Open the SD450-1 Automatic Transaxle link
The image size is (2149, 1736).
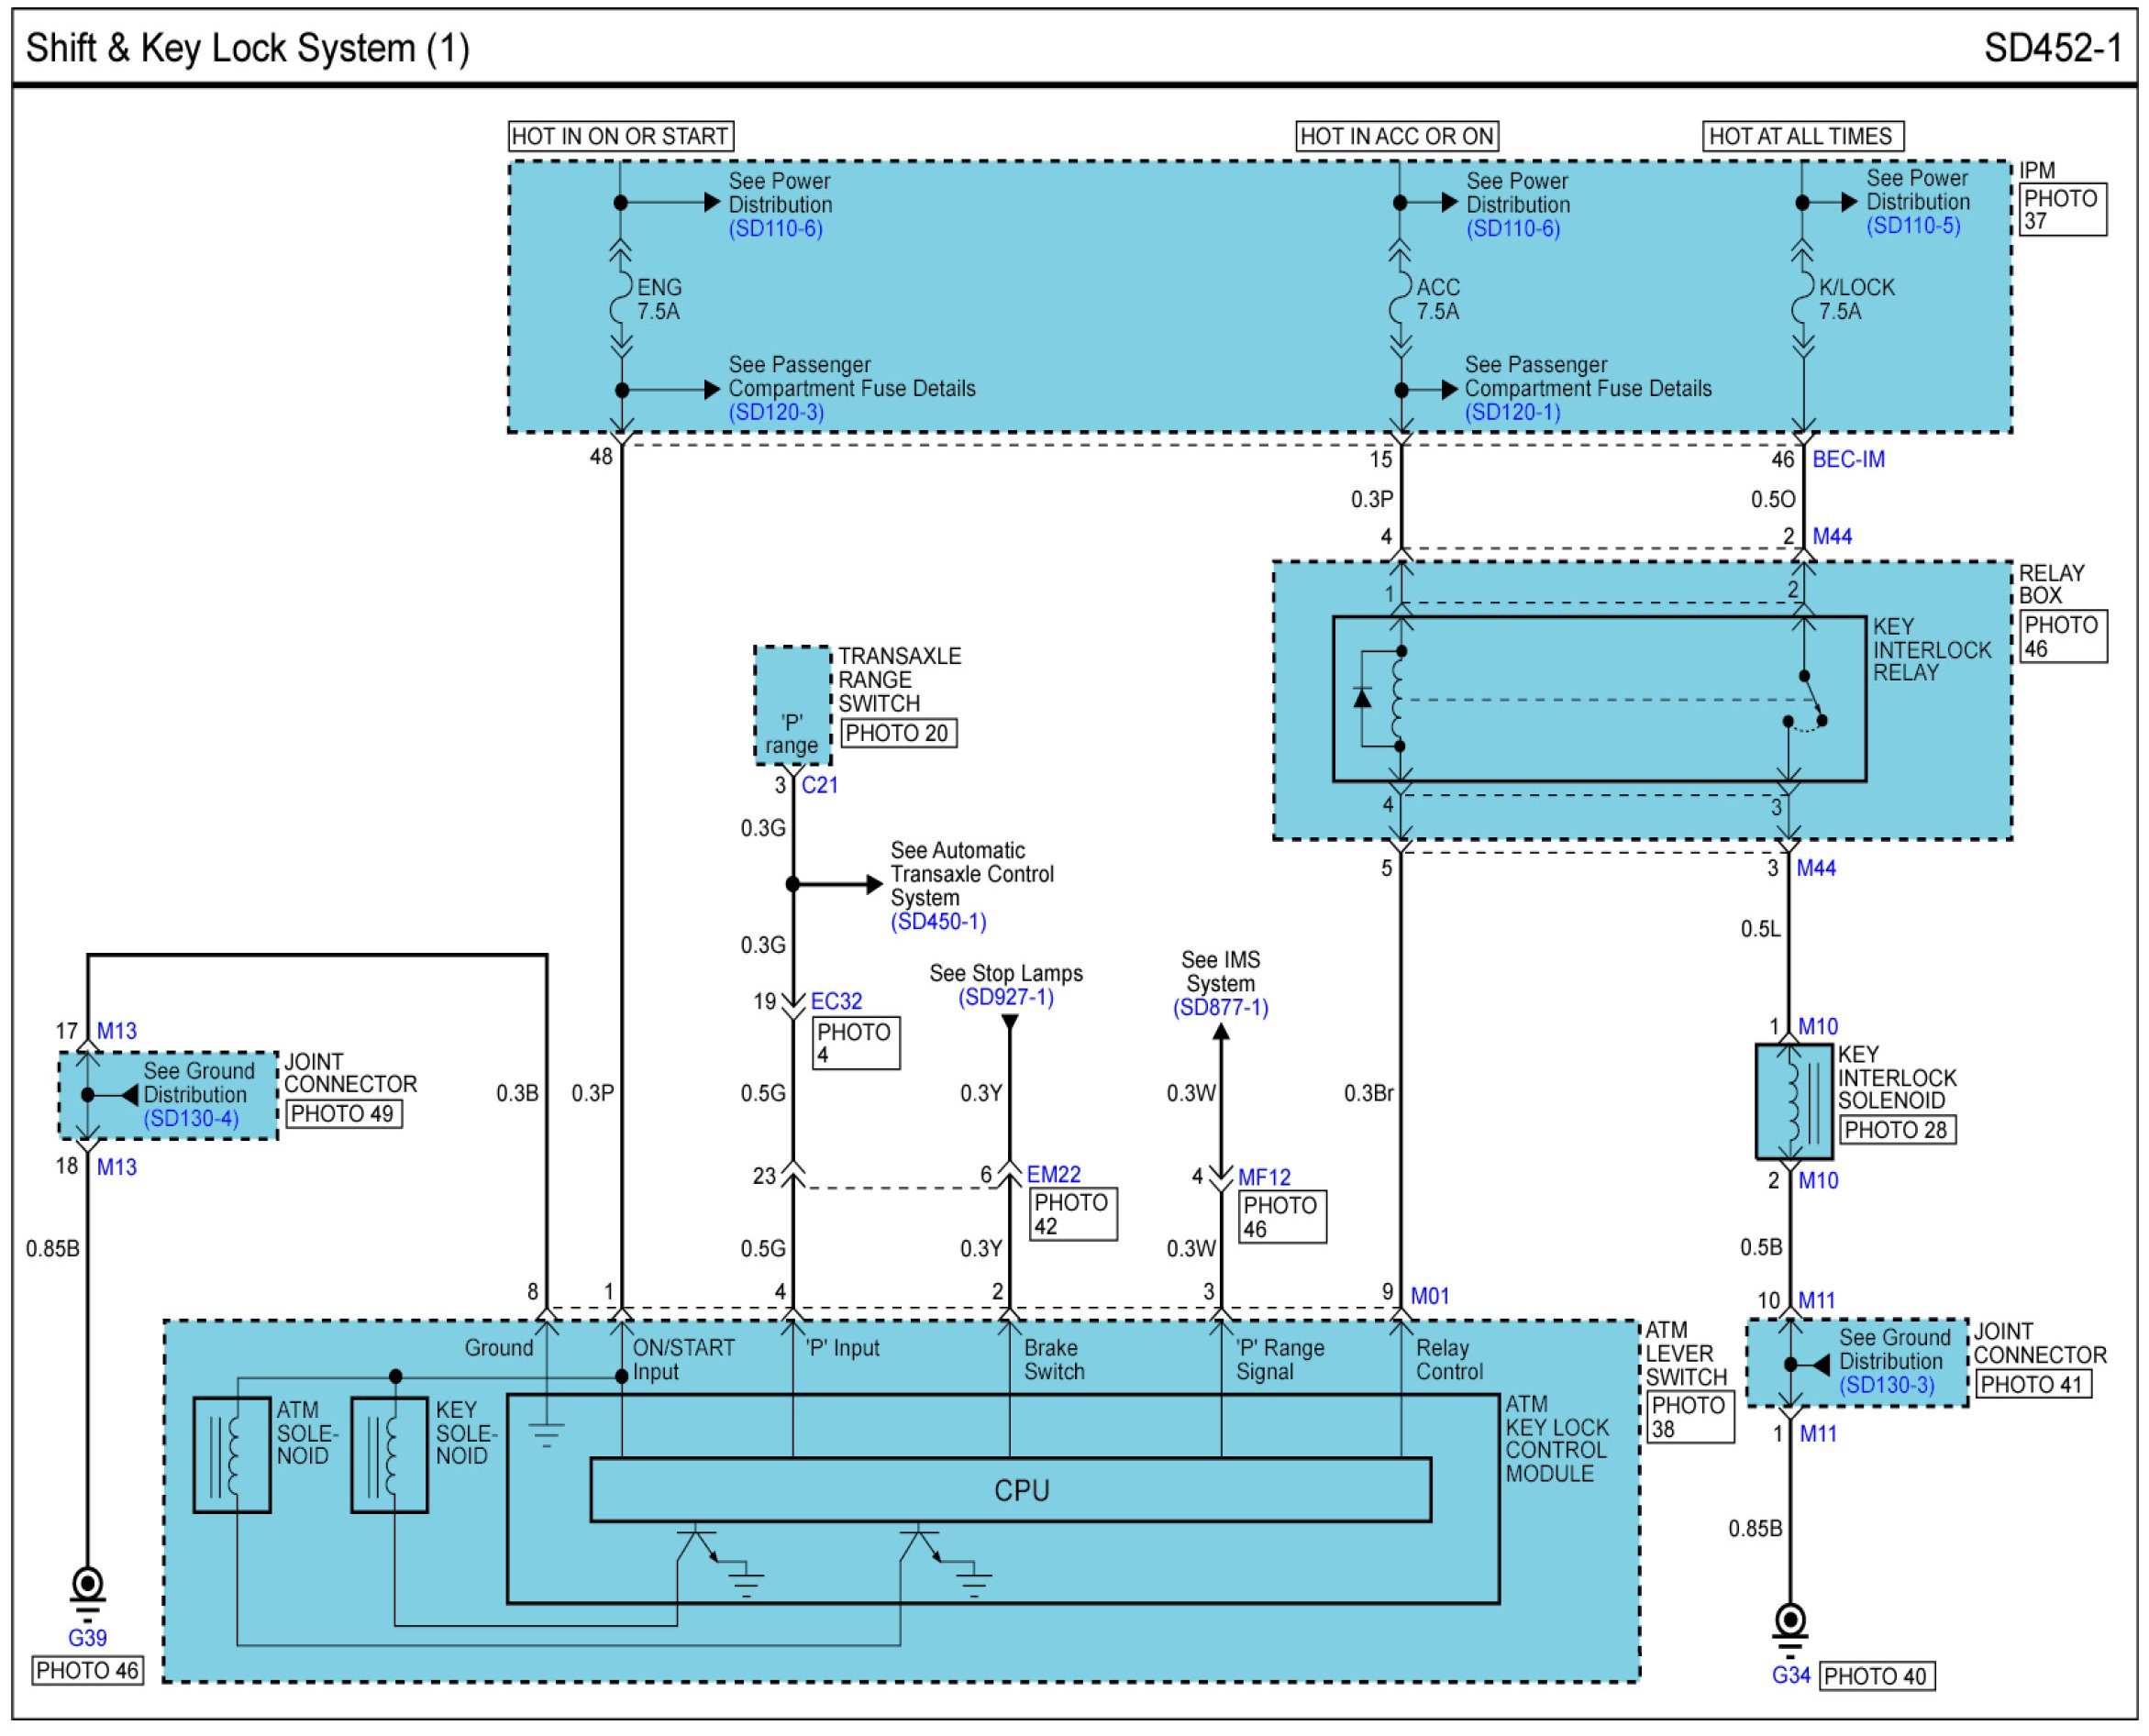point(938,922)
